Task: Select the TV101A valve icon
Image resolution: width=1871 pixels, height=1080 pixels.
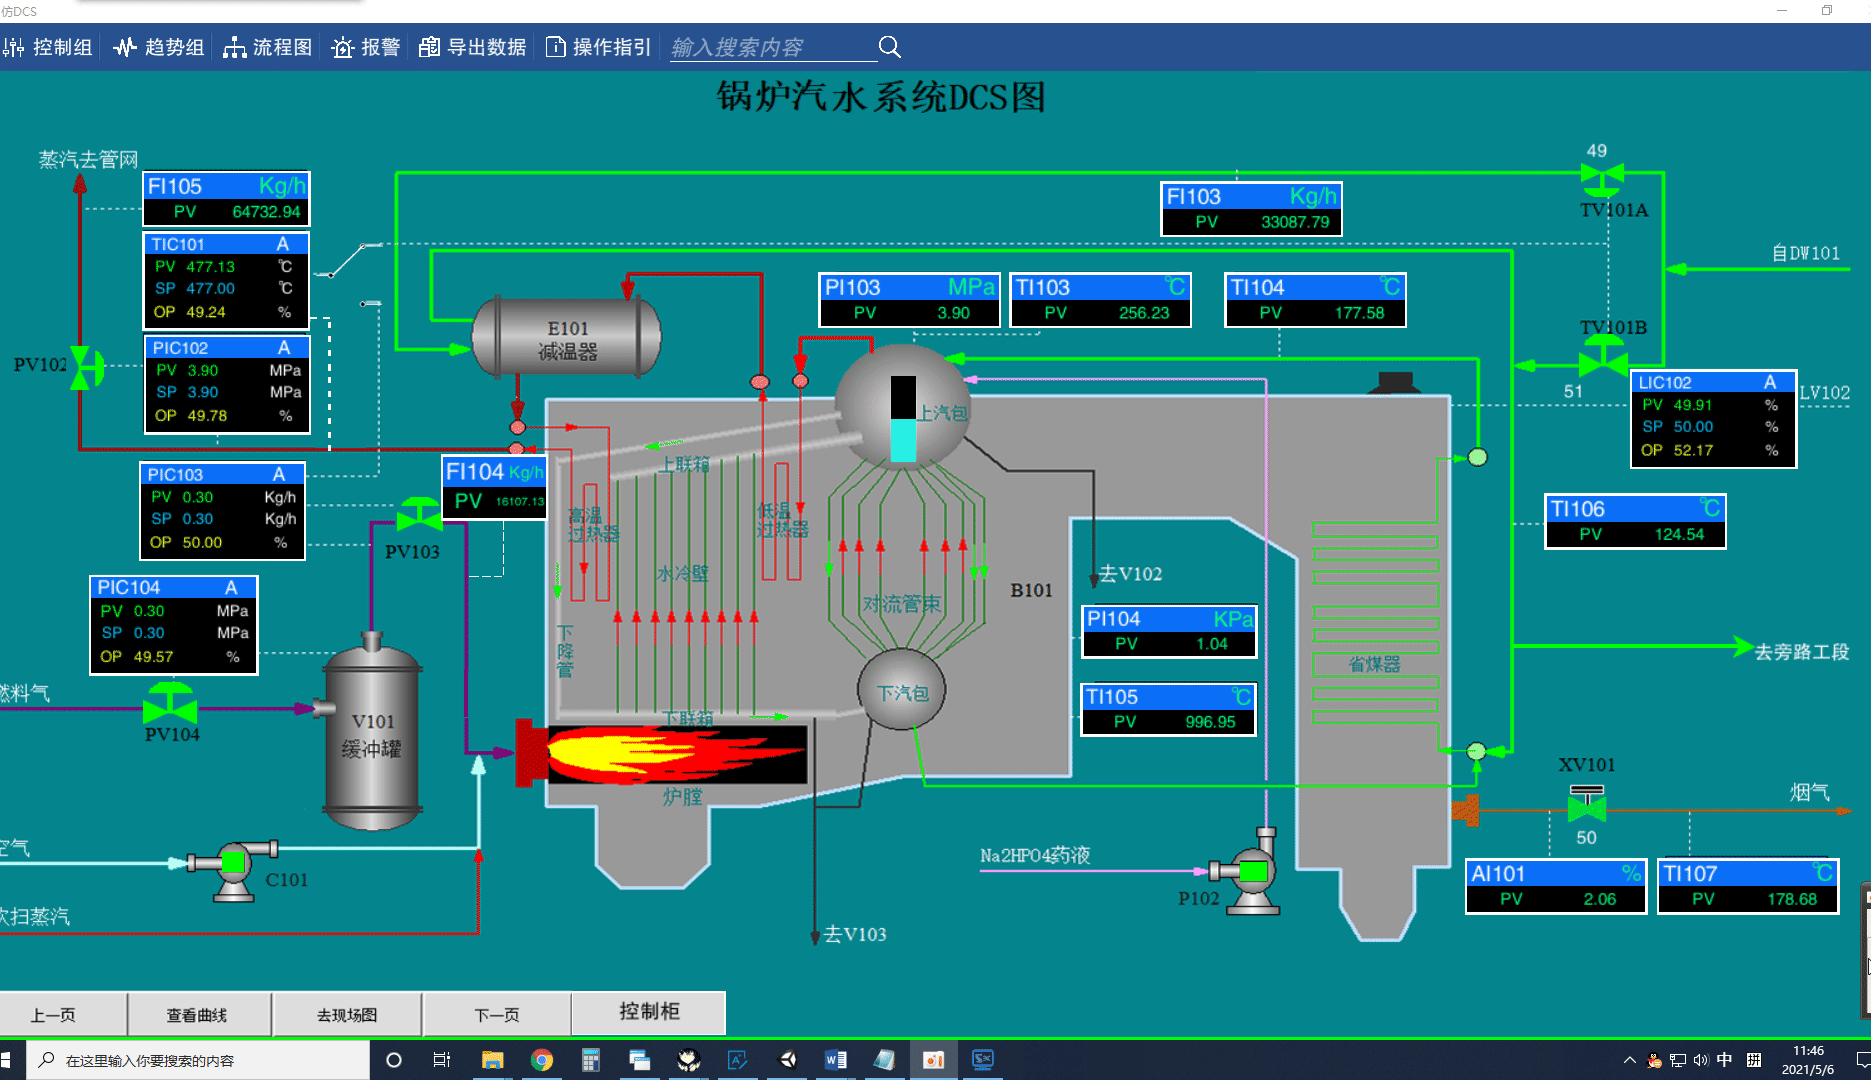Action: click(x=1602, y=180)
